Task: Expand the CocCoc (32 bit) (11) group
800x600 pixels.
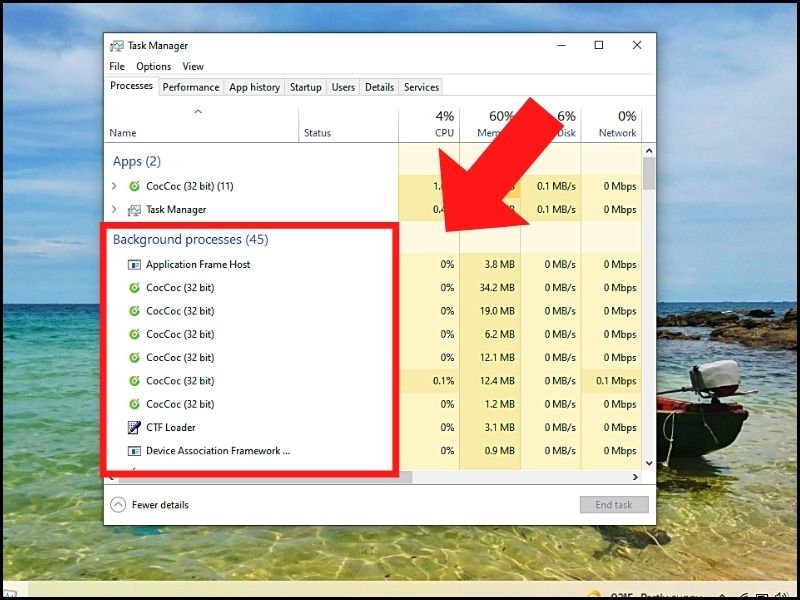Action: [x=114, y=186]
